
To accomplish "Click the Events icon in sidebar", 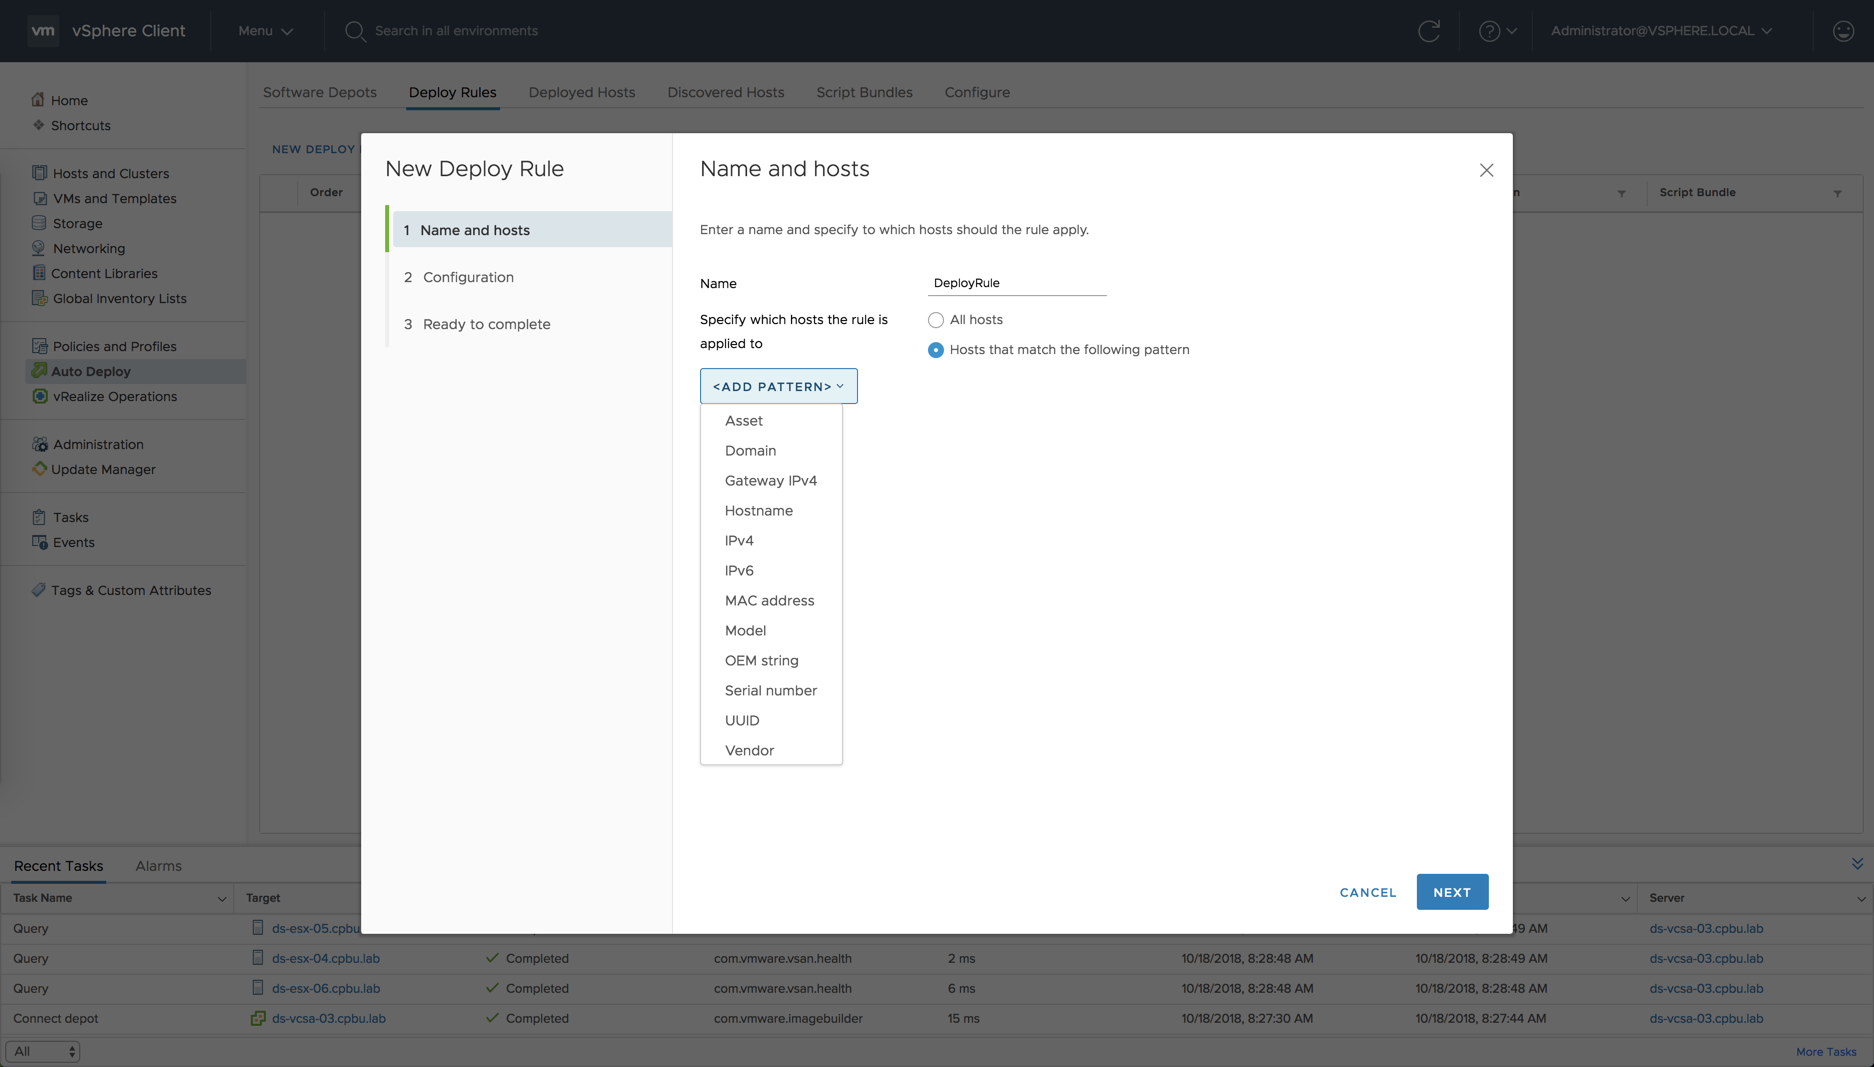I will coord(39,542).
